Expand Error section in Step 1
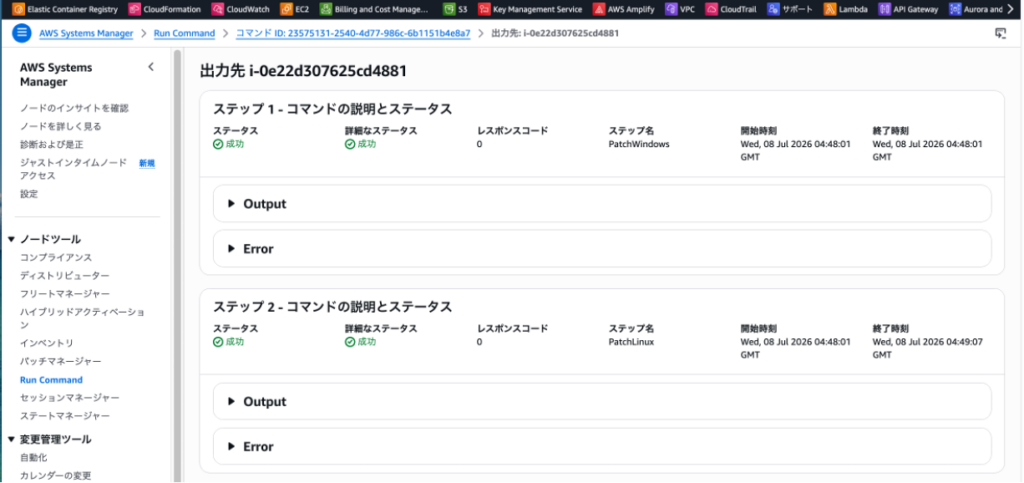Image resolution: width=1024 pixels, height=483 pixels. point(602,249)
